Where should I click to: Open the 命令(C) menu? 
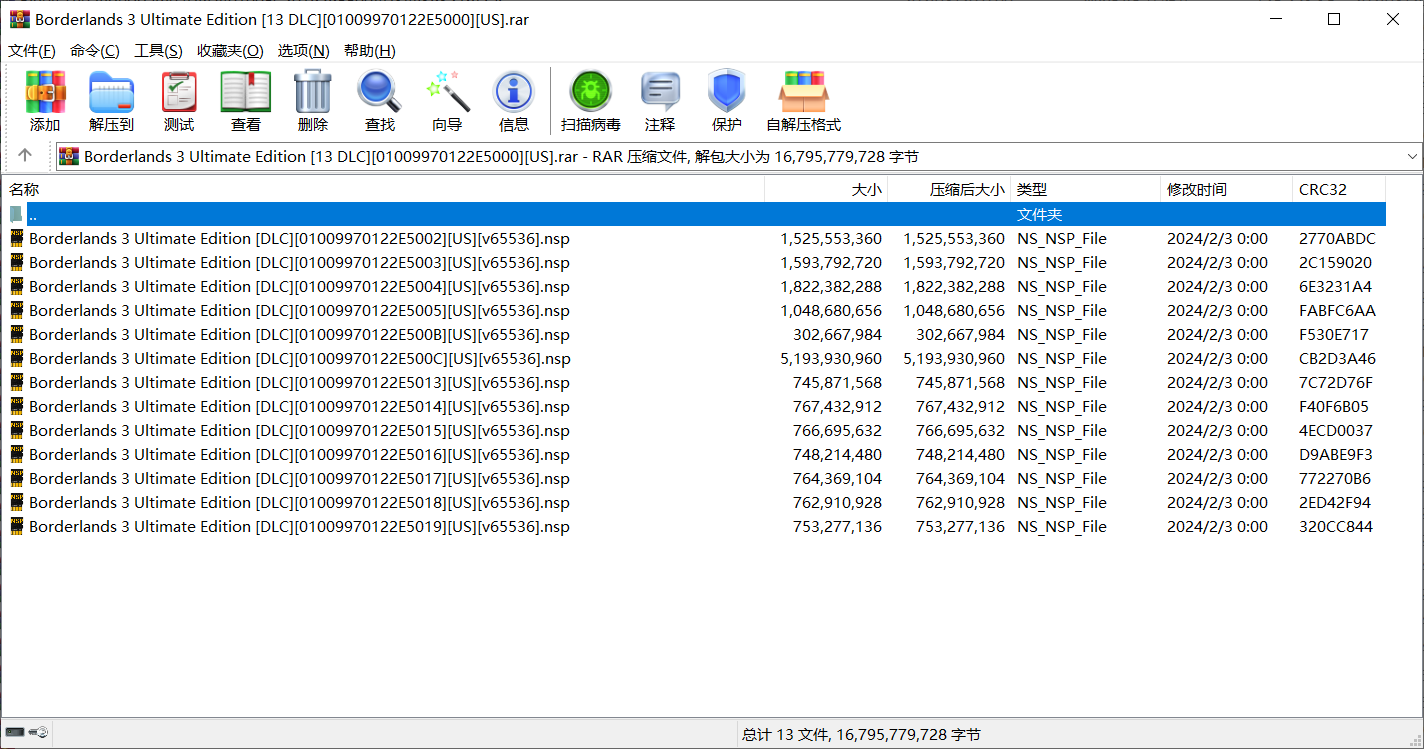[95, 51]
